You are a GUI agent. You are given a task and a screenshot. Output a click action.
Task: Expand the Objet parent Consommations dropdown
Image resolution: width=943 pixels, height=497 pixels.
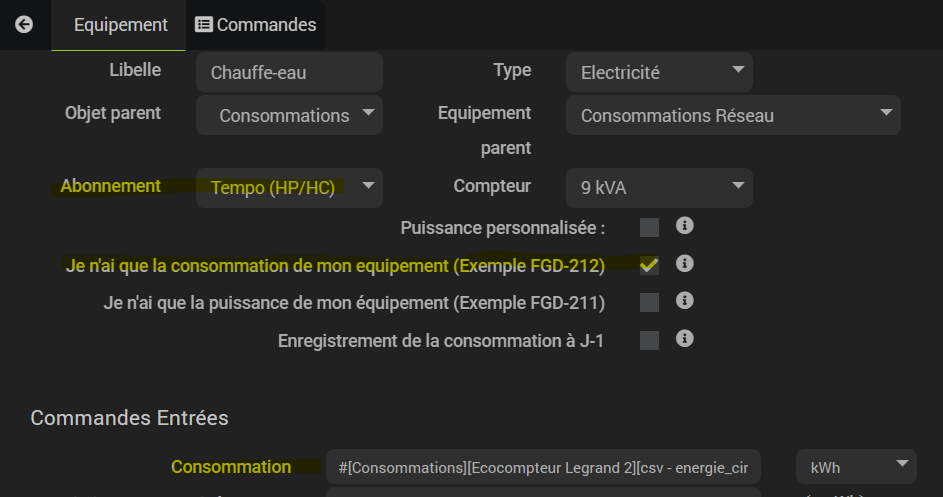pos(289,115)
